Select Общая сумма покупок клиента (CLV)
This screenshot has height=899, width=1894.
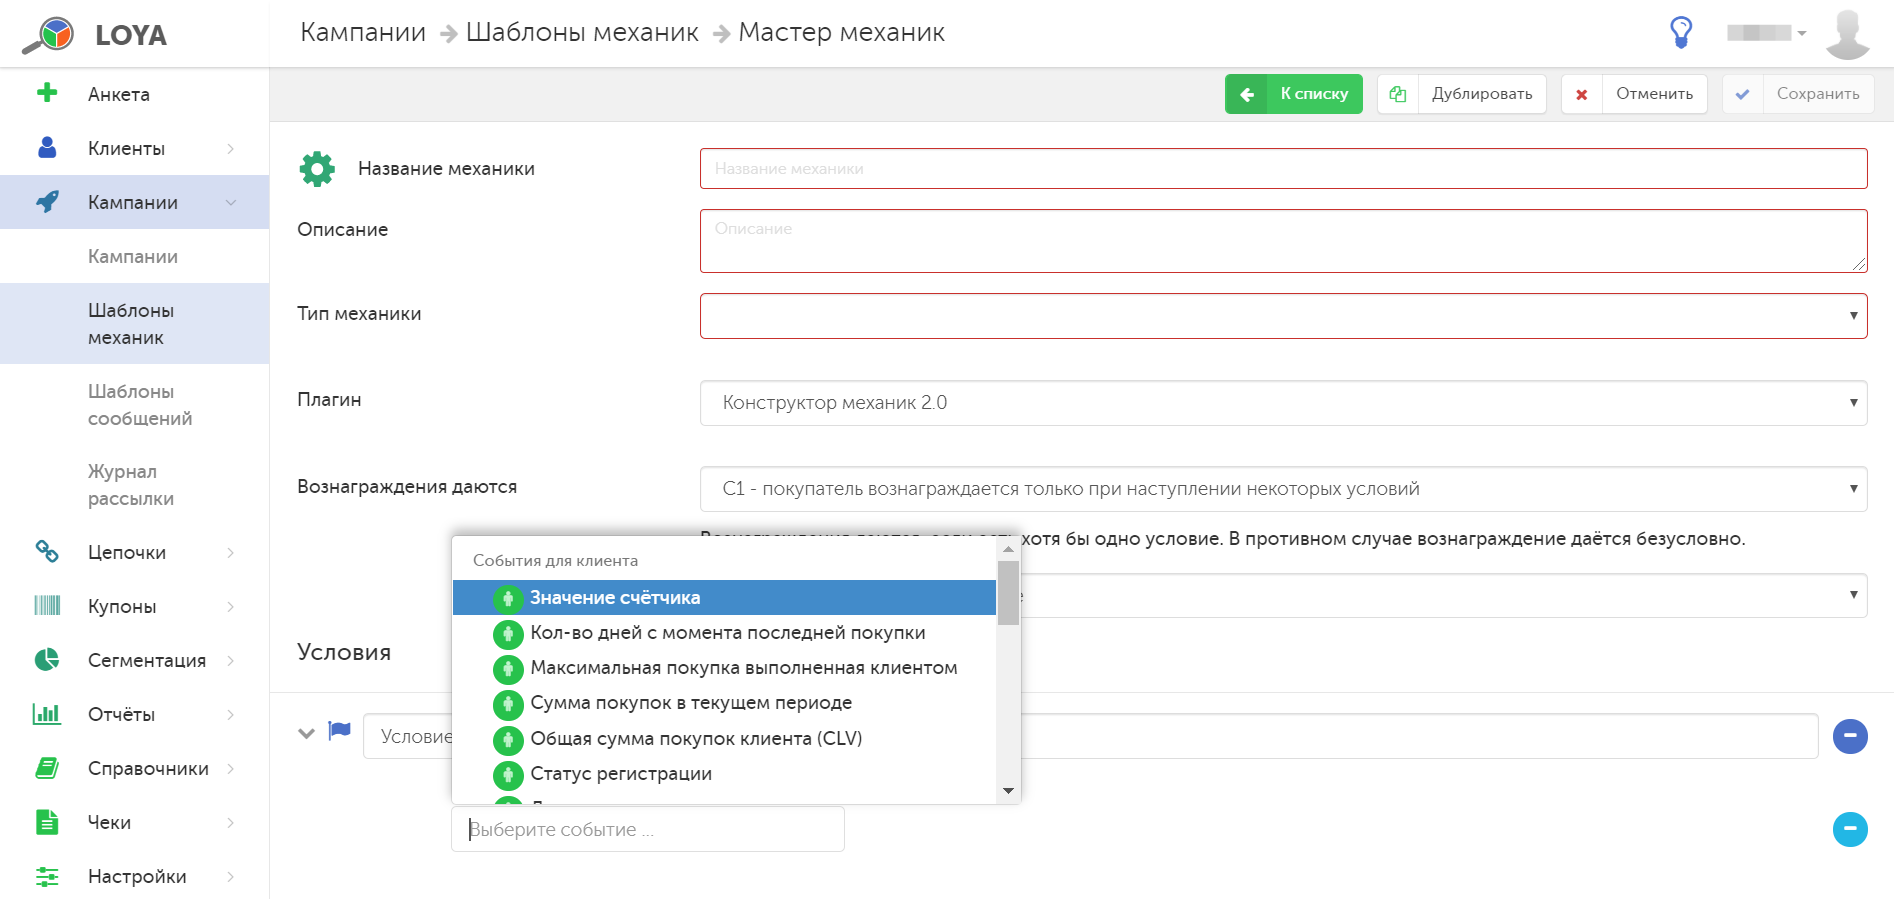coord(724,739)
